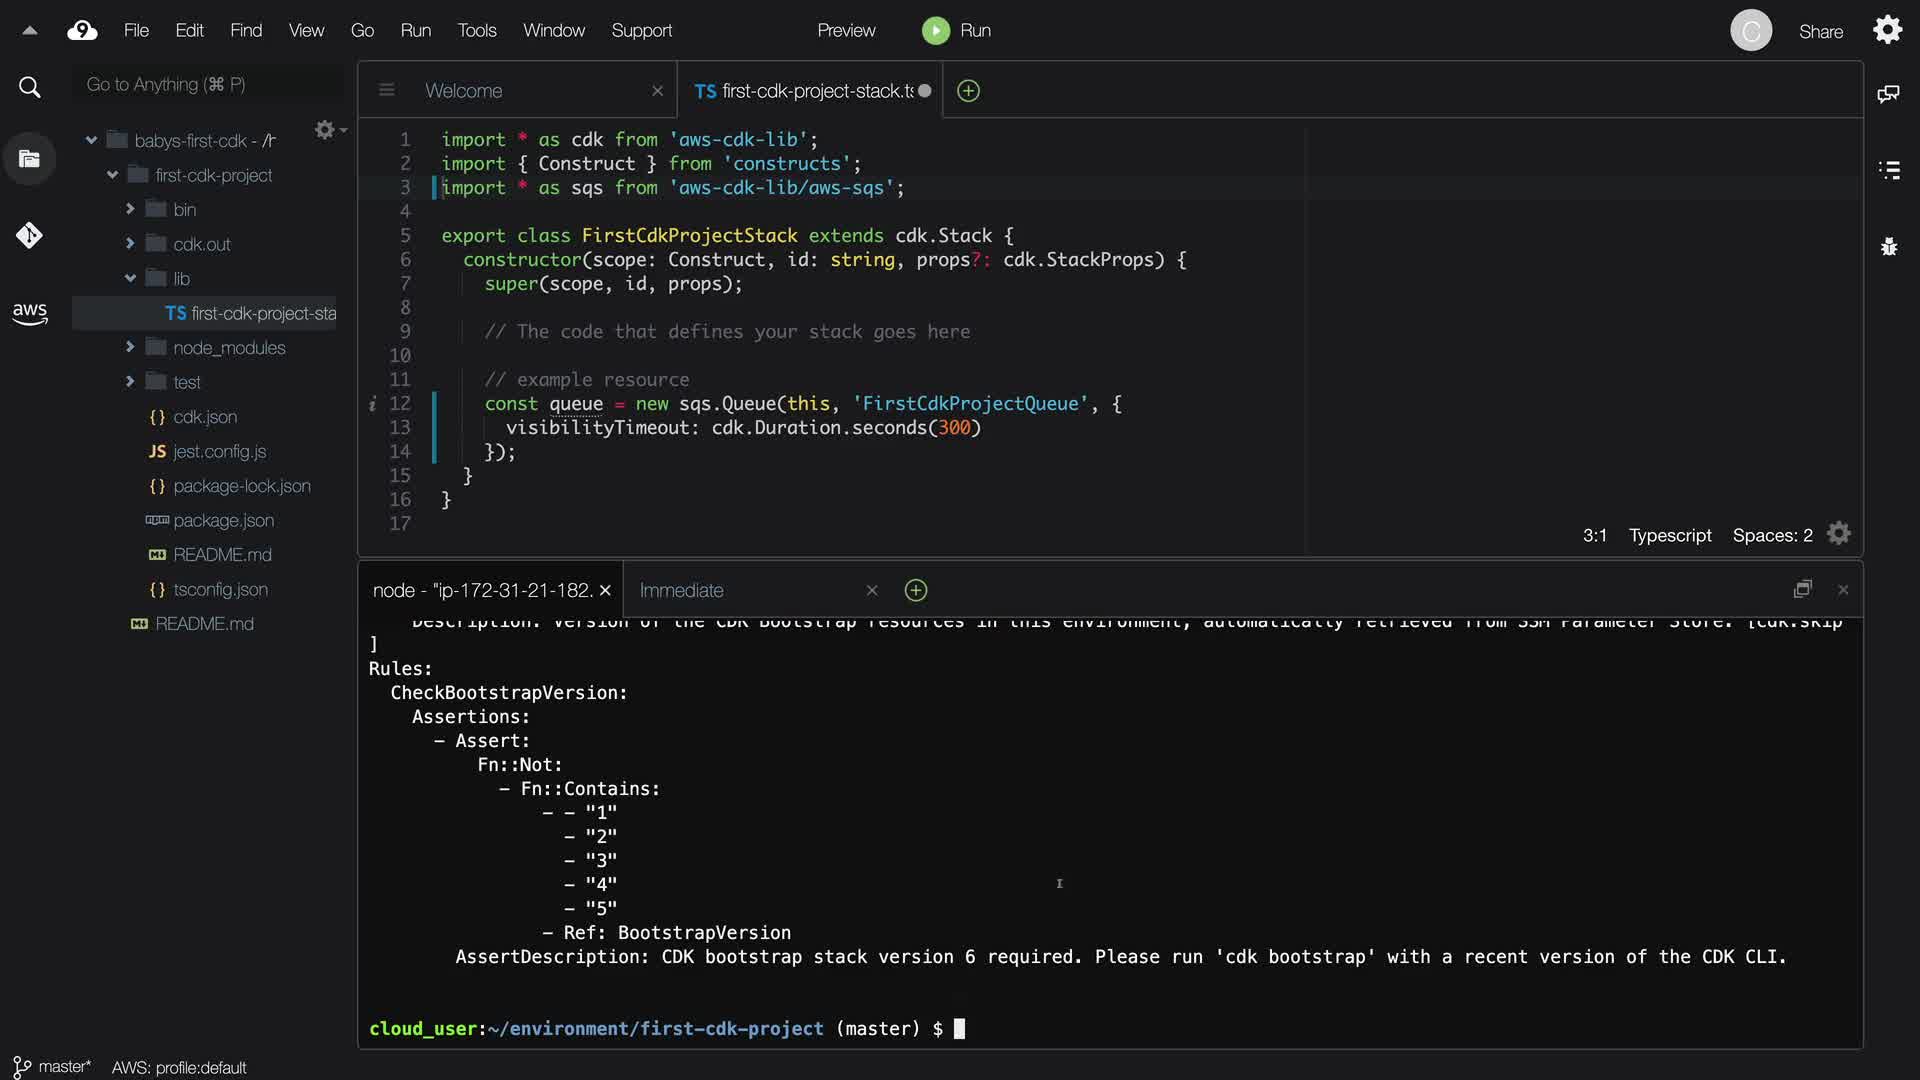The height and width of the screenshot is (1080, 1920).
Task: Collapse the lib folder
Action: [x=130, y=278]
